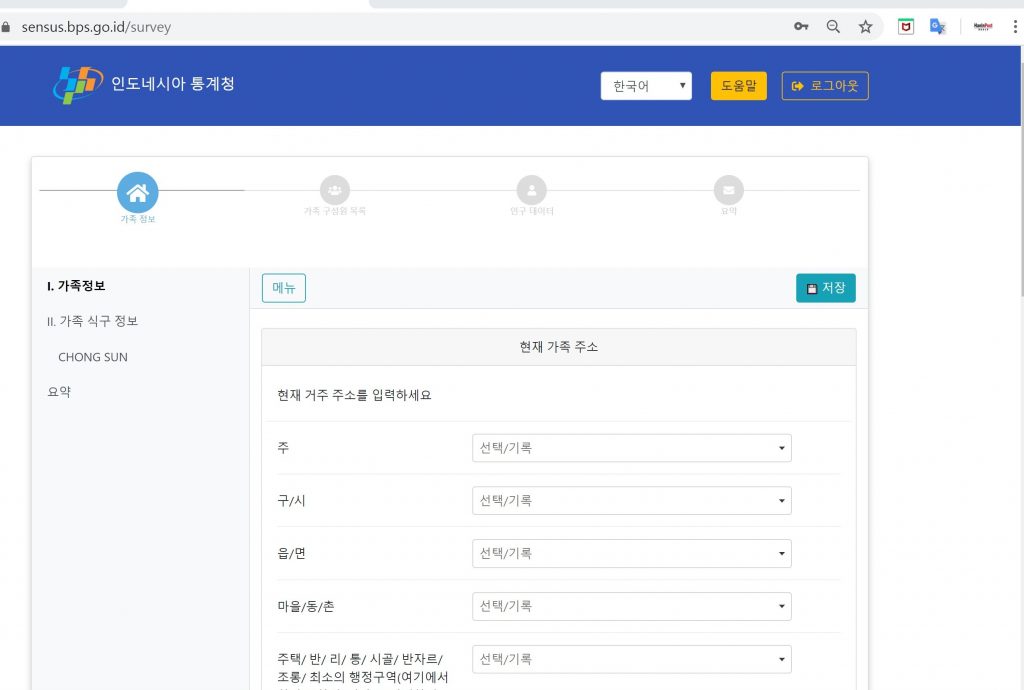
Task: Click the 로그아웃 logout button
Action: (824, 86)
